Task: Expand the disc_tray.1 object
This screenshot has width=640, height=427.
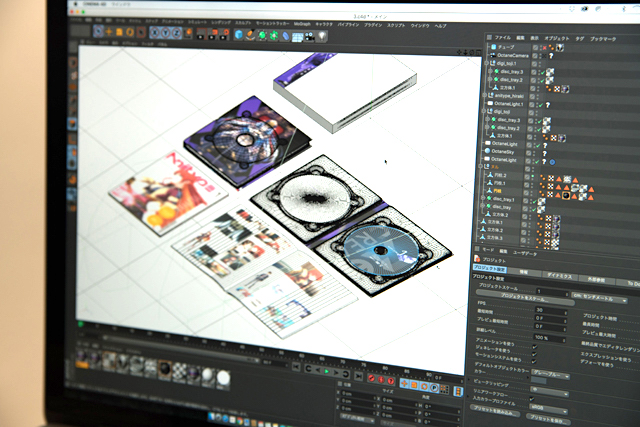Action: [x=484, y=199]
